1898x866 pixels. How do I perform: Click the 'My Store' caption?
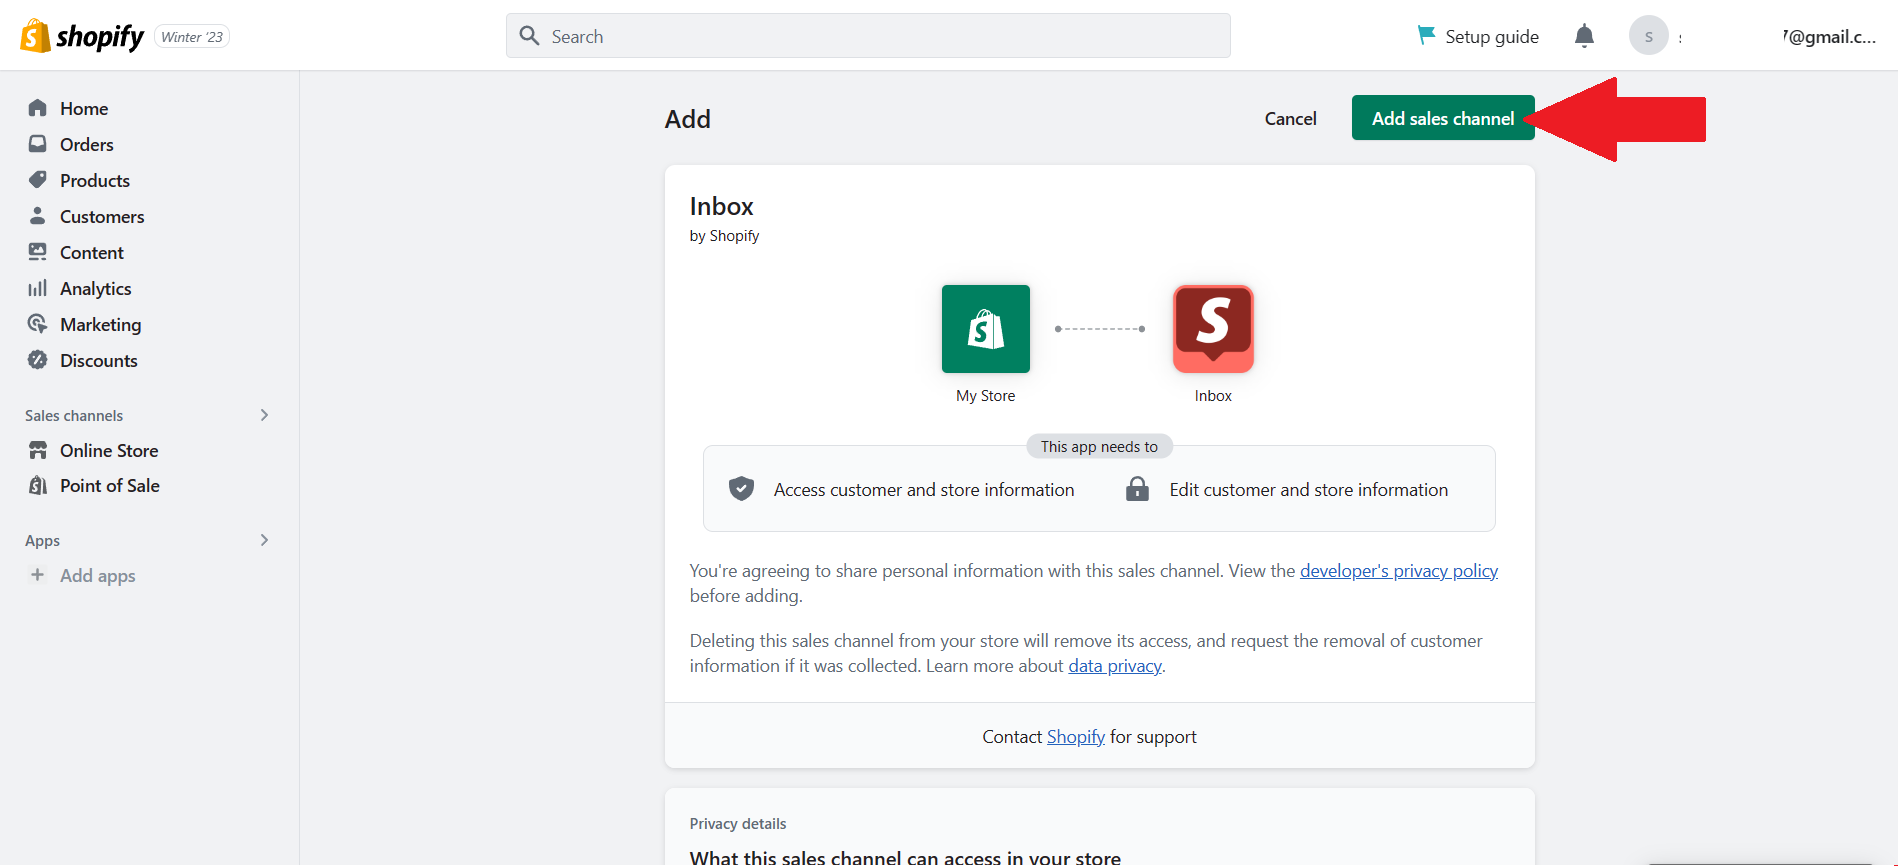pyautogui.click(x=986, y=396)
